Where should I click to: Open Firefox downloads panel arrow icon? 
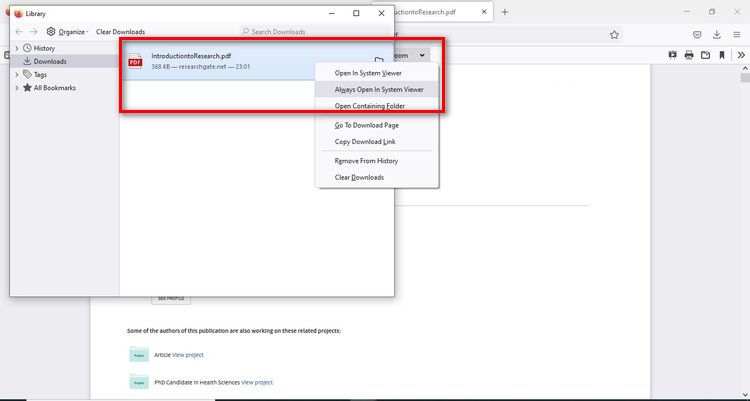717,34
